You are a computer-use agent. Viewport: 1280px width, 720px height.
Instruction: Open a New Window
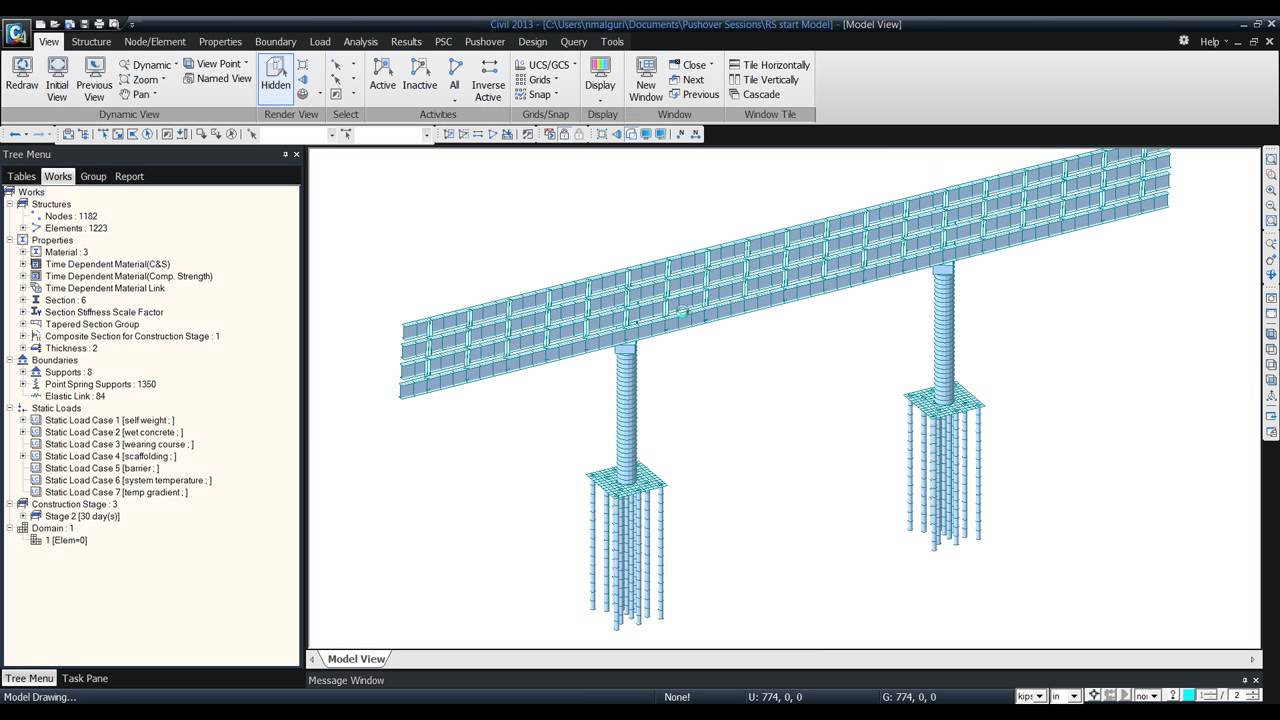pos(646,79)
